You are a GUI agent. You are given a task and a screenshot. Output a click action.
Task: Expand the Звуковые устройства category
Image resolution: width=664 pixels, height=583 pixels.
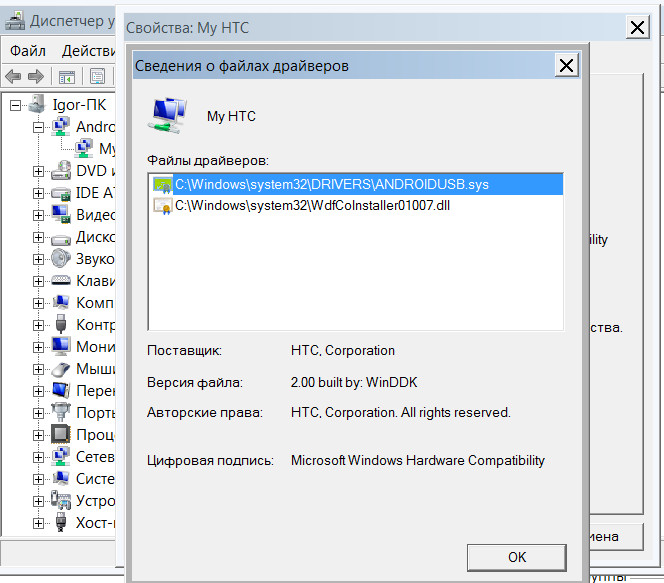tap(38, 259)
